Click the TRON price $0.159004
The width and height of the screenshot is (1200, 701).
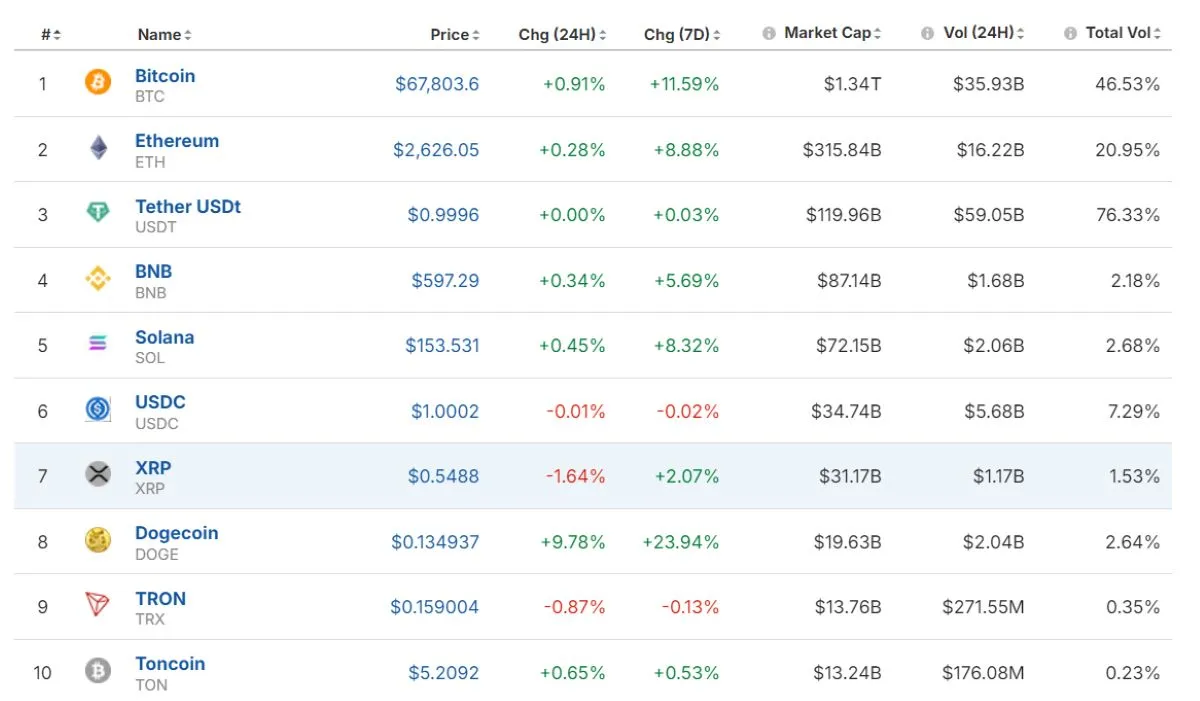pos(434,607)
